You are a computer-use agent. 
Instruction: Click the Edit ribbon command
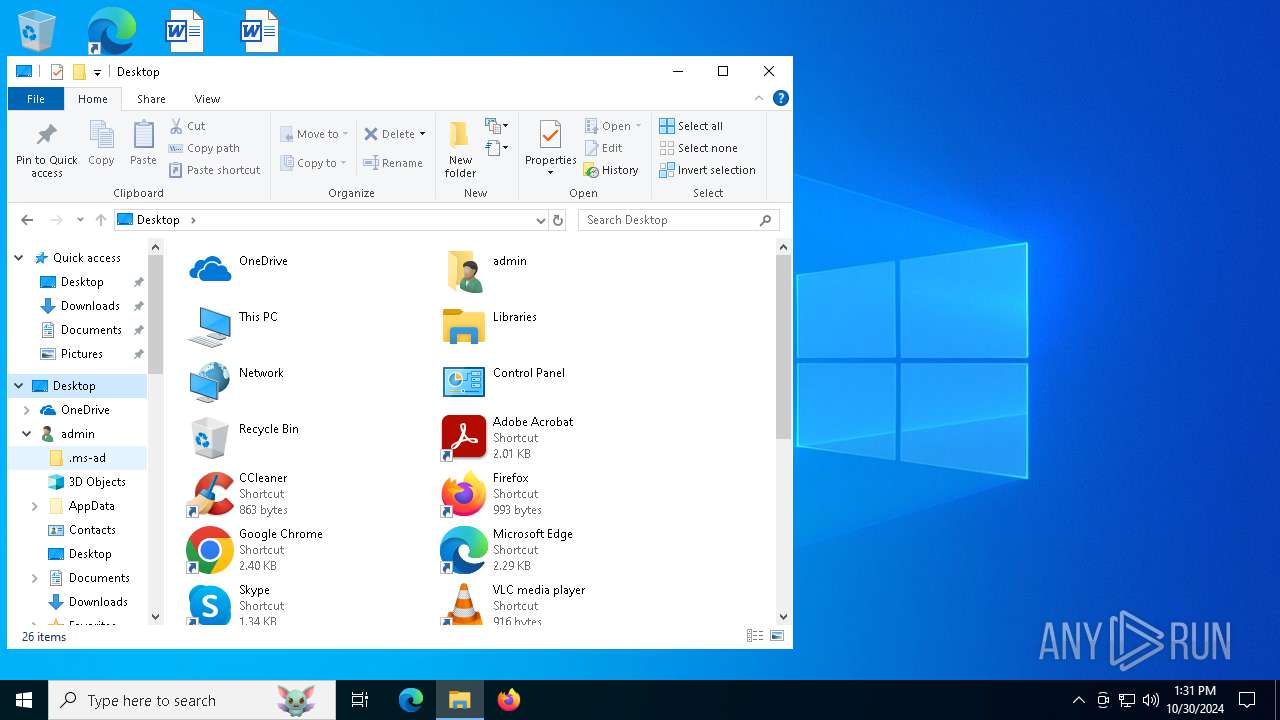point(604,148)
